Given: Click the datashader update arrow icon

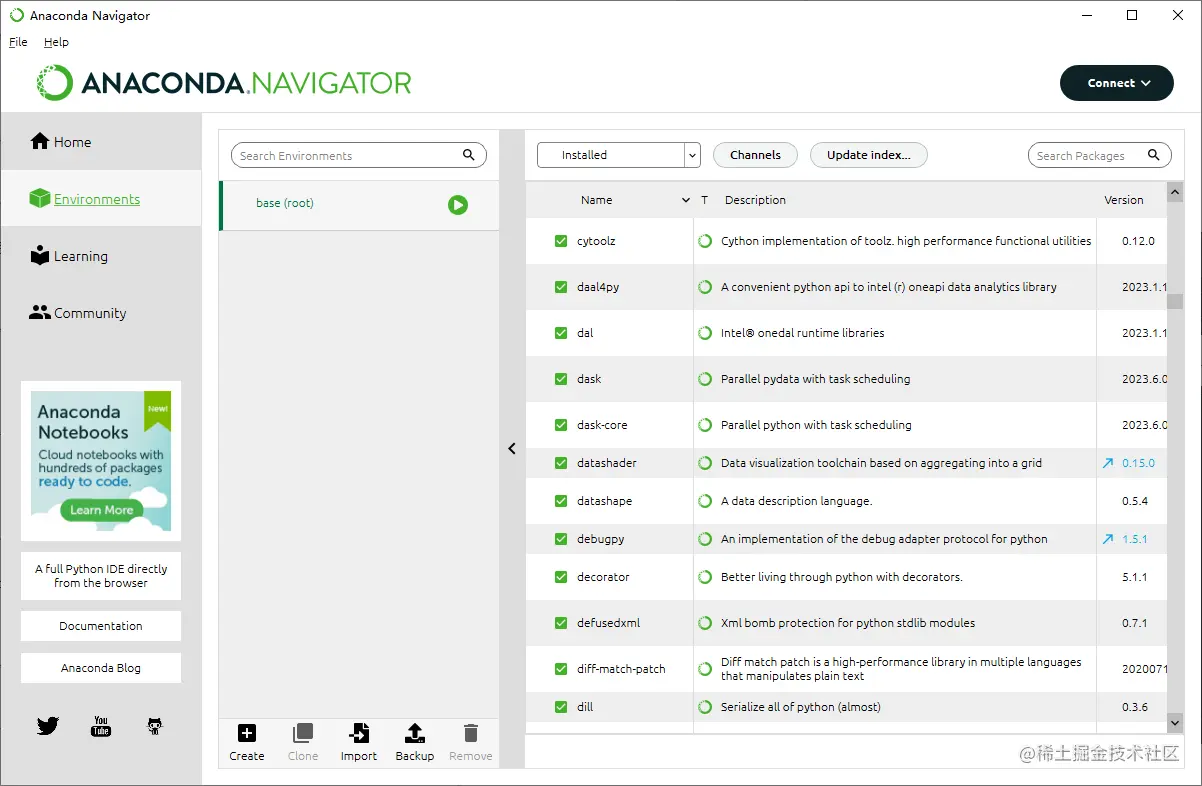Looking at the screenshot, I should [x=1107, y=463].
